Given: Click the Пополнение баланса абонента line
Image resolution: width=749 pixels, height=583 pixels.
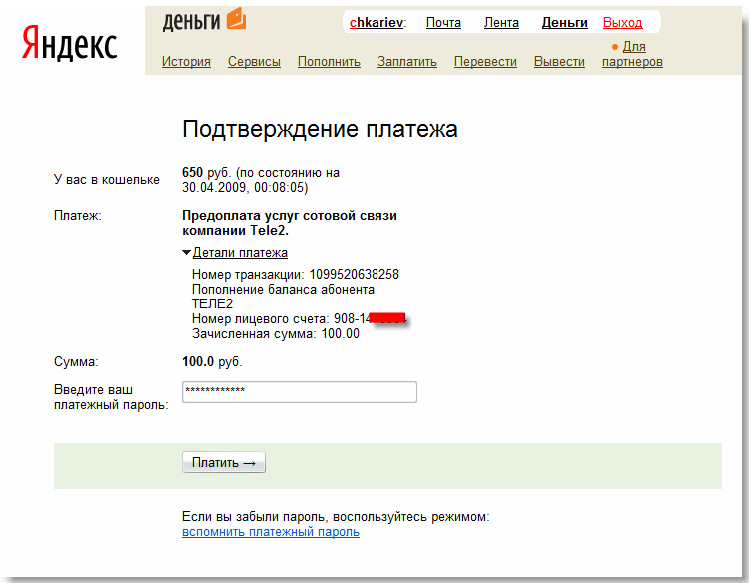Looking at the screenshot, I should point(283,290).
